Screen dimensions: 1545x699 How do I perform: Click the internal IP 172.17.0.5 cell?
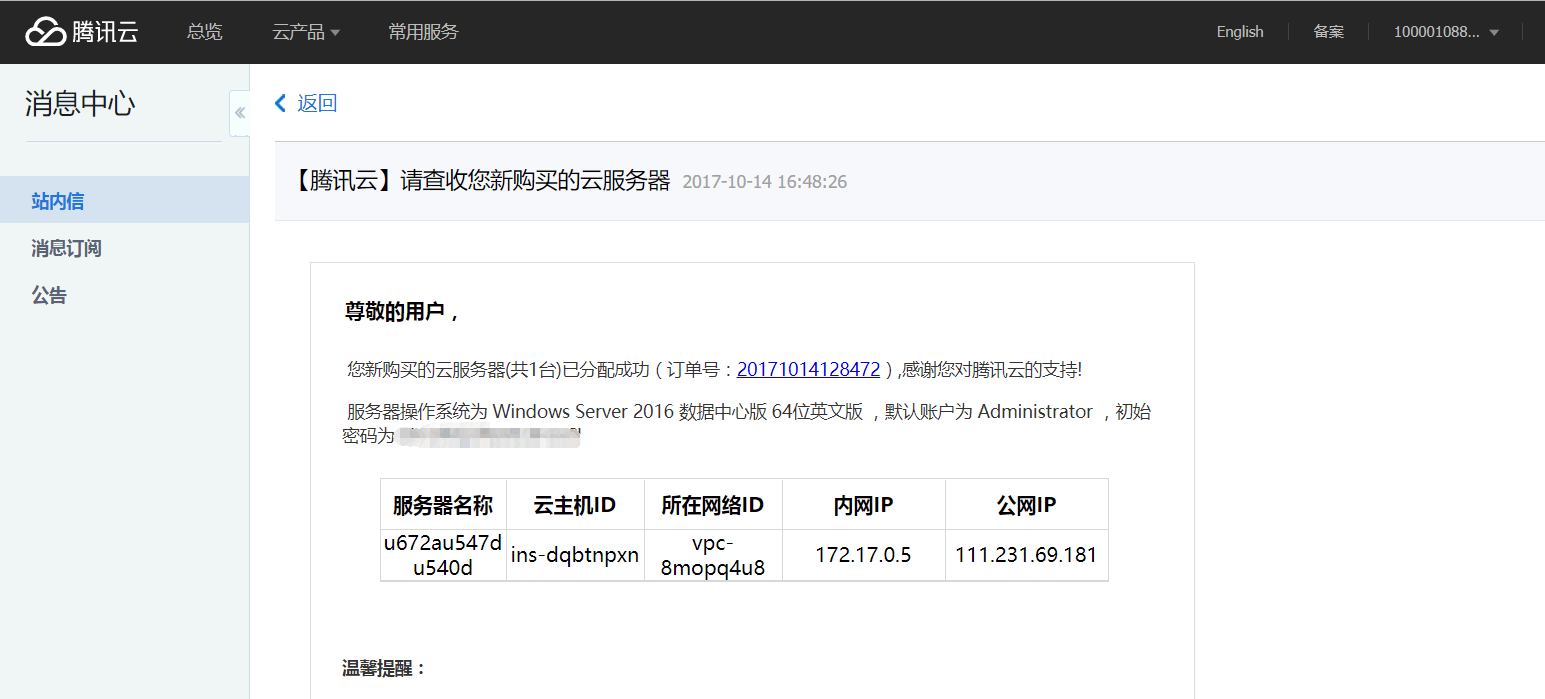point(863,555)
